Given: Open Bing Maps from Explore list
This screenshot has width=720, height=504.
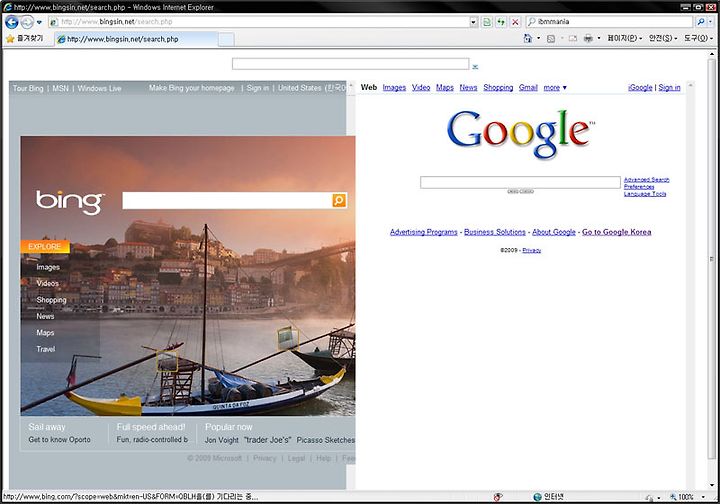Looking at the screenshot, I should coord(45,333).
